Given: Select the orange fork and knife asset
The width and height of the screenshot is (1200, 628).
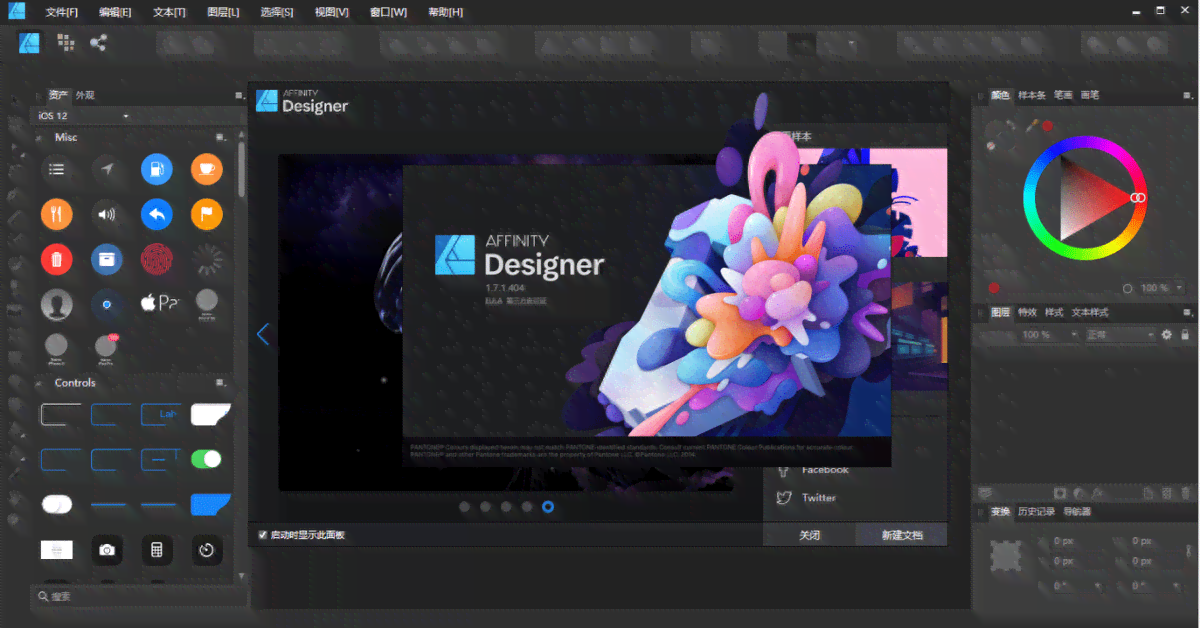Looking at the screenshot, I should (x=57, y=214).
